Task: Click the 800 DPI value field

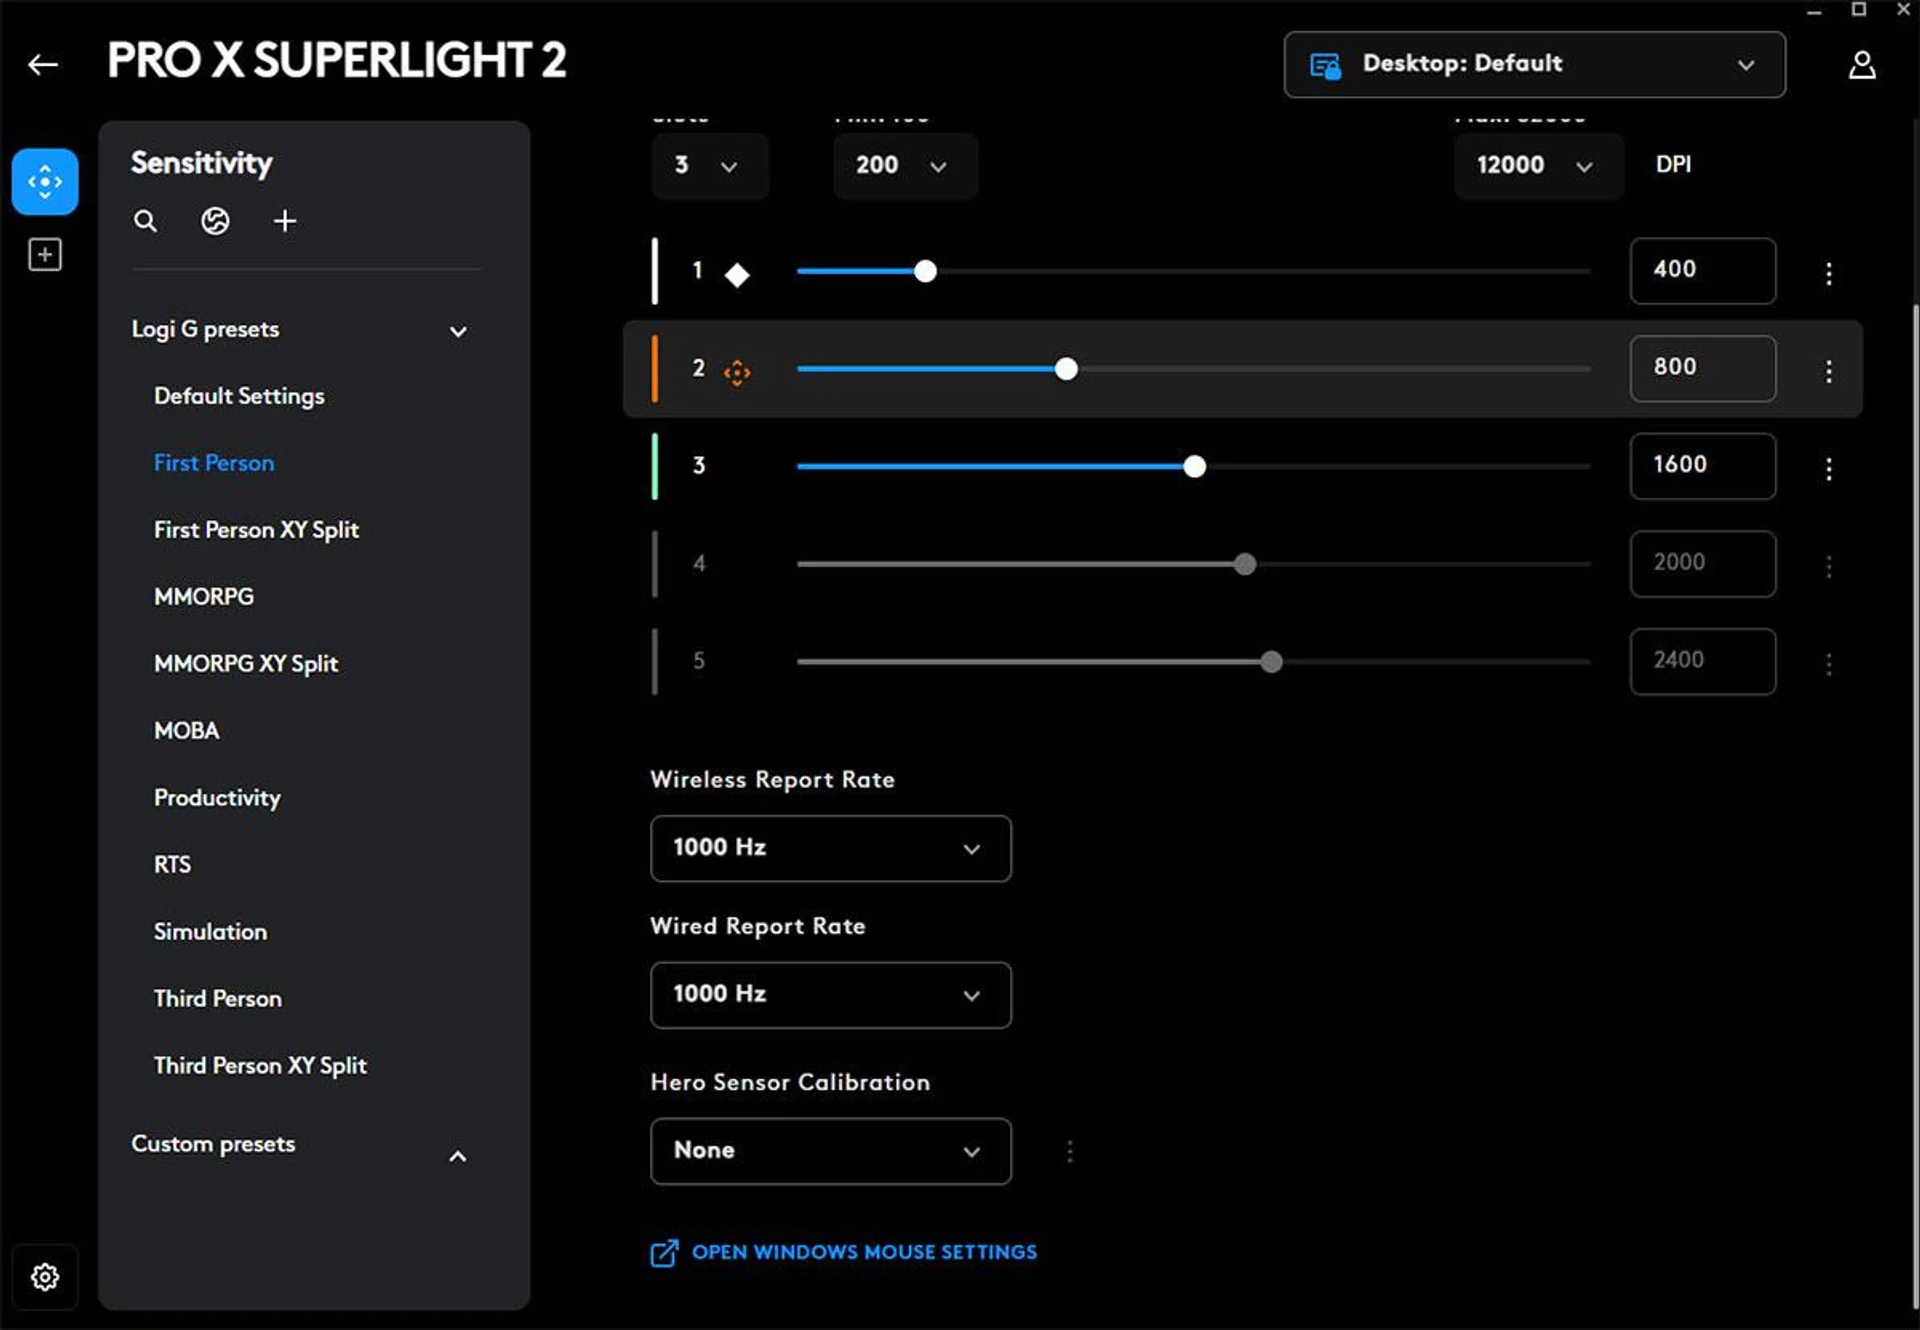Action: [x=1702, y=368]
